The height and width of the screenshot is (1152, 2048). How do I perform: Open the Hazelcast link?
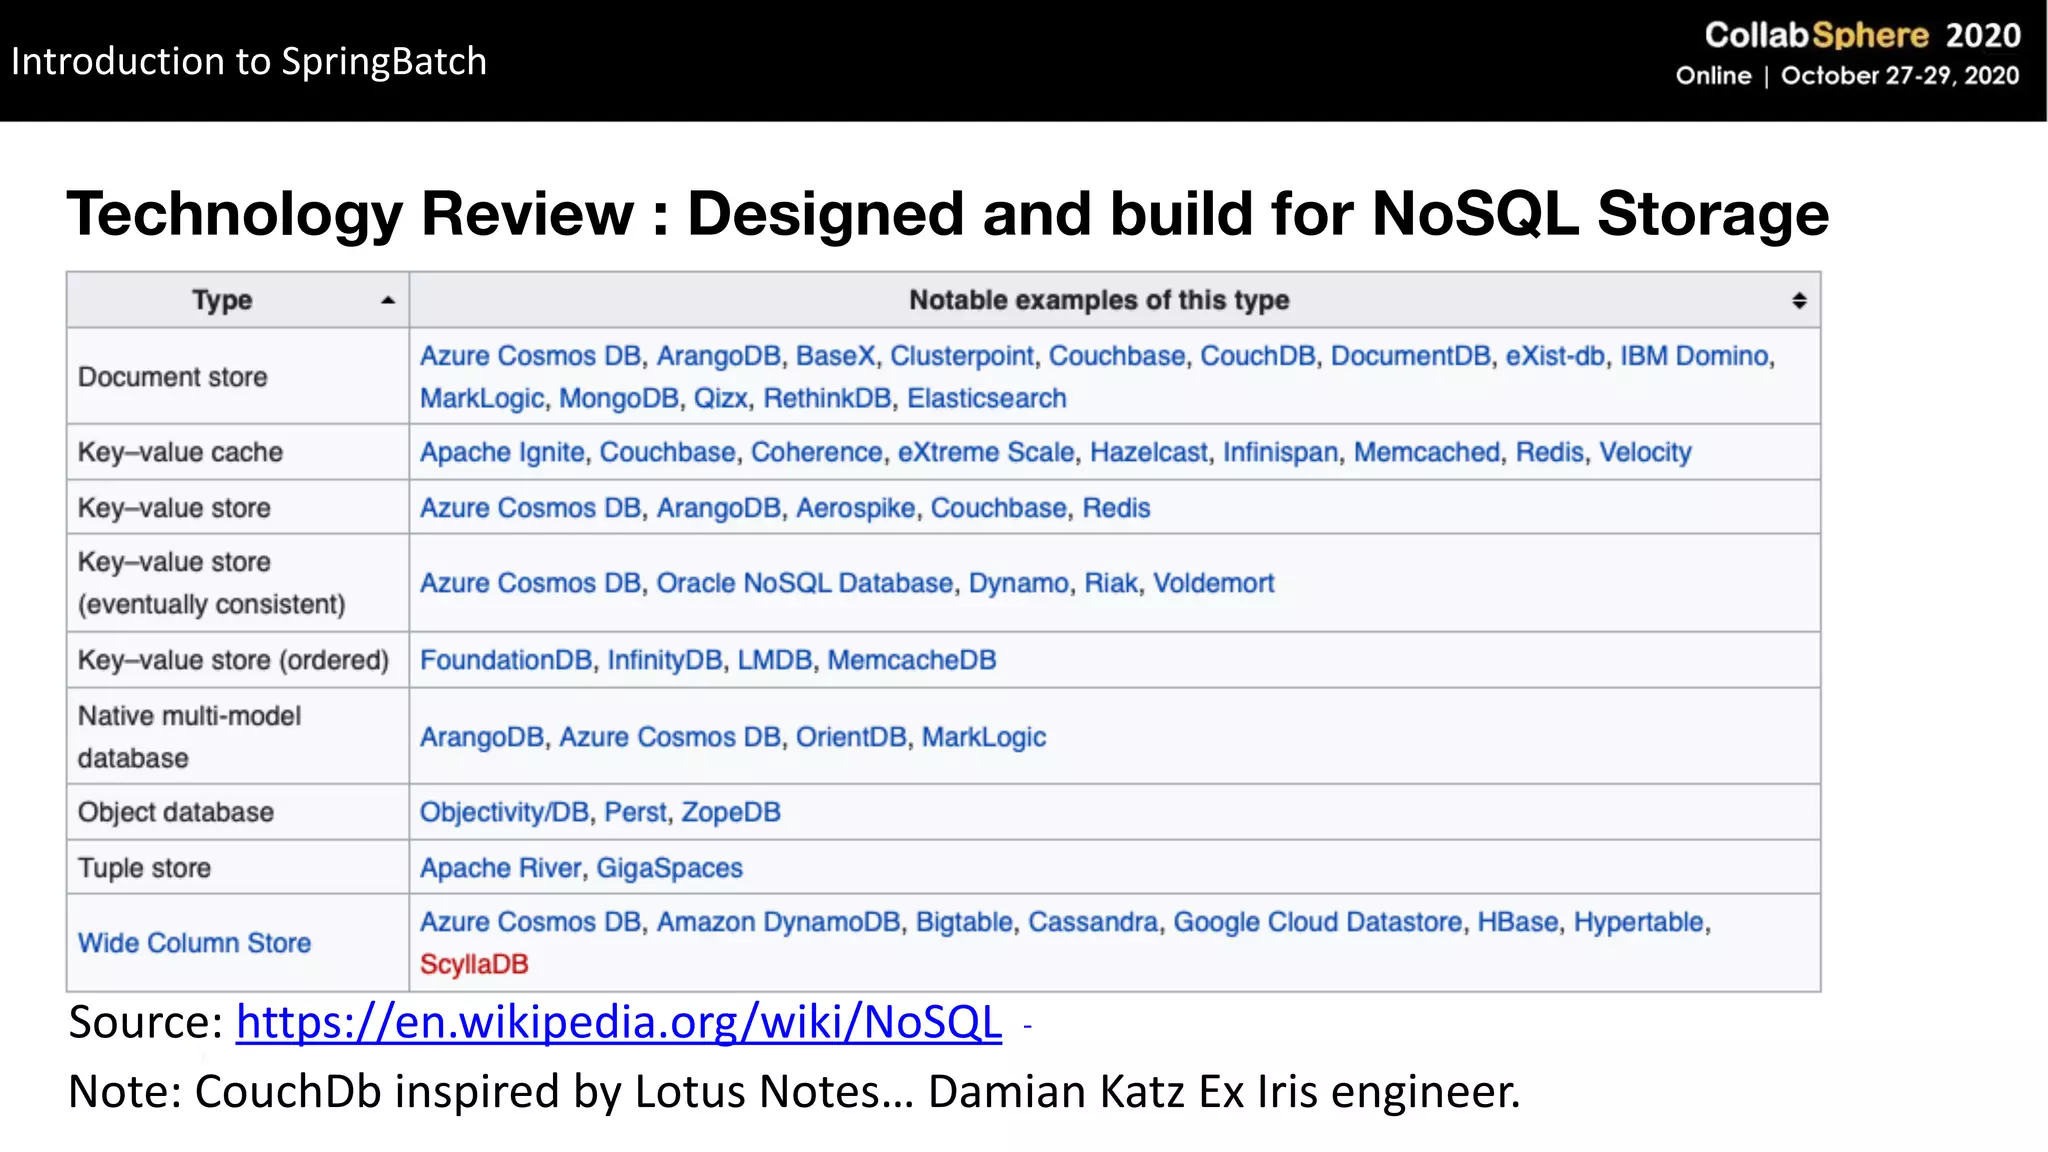pyautogui.click(x=1149, y=452)
